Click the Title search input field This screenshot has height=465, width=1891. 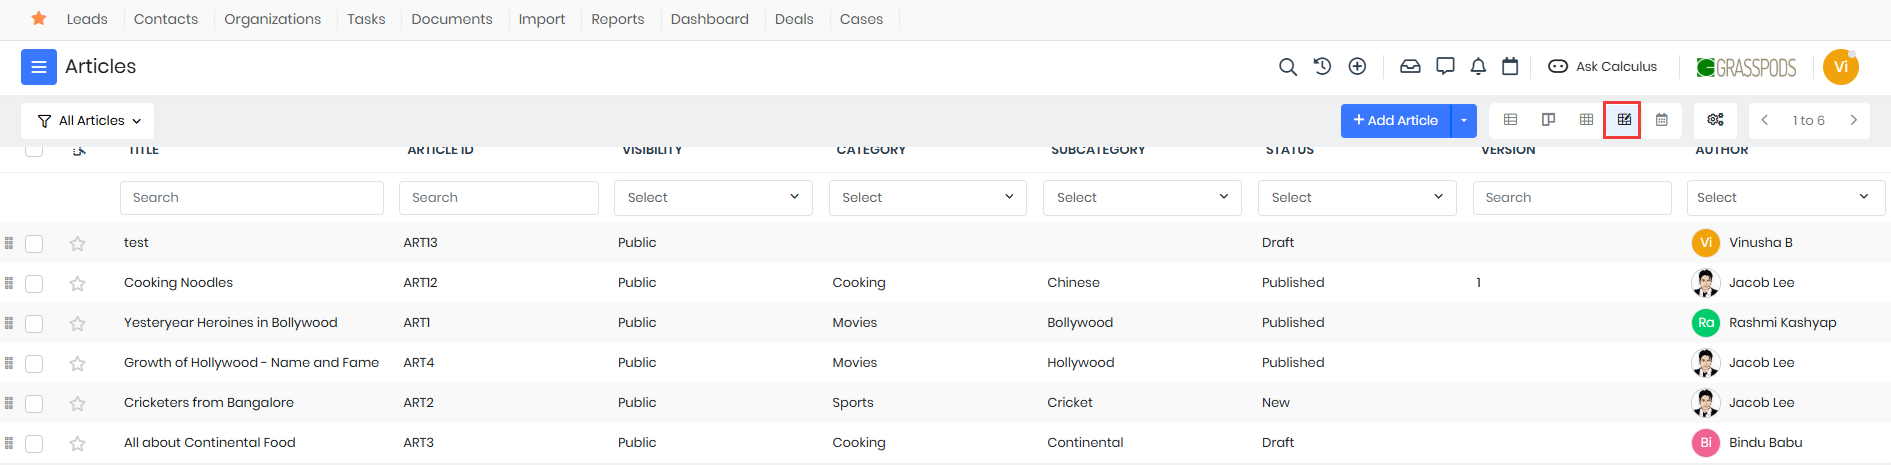(x=251, y=198)
